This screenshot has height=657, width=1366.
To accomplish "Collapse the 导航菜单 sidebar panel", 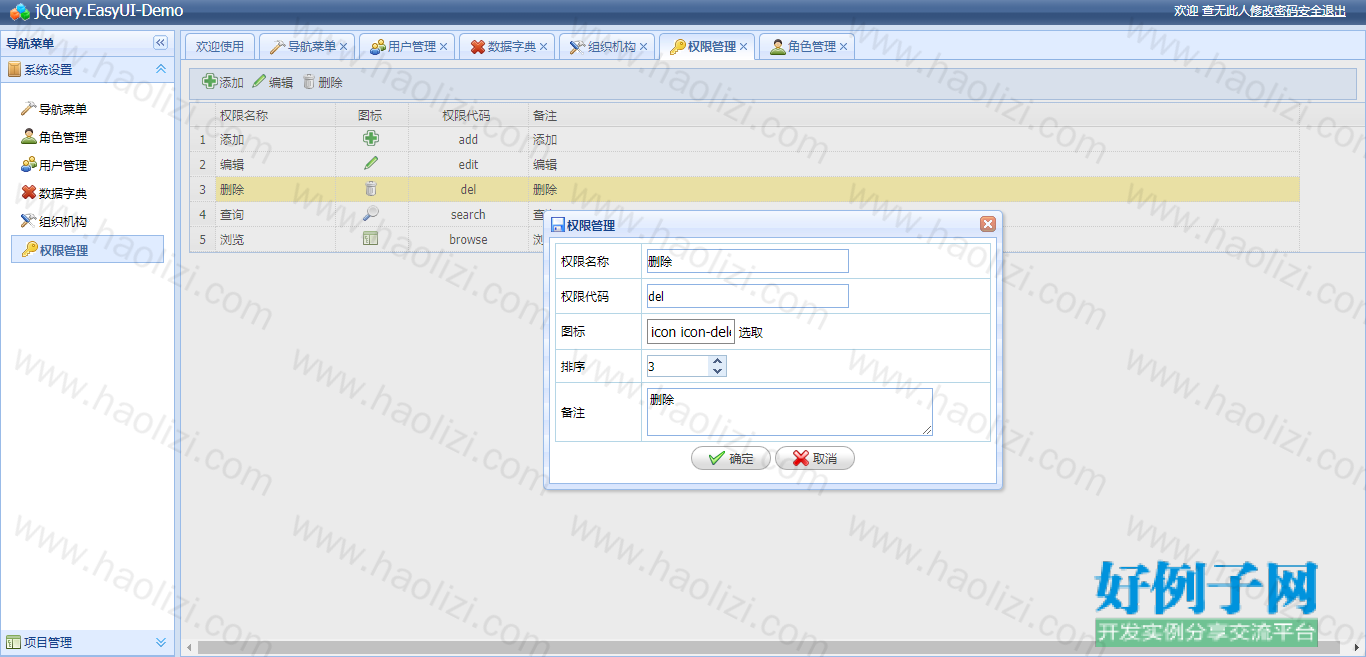I will pyautogui.click(x=160, y=43).
